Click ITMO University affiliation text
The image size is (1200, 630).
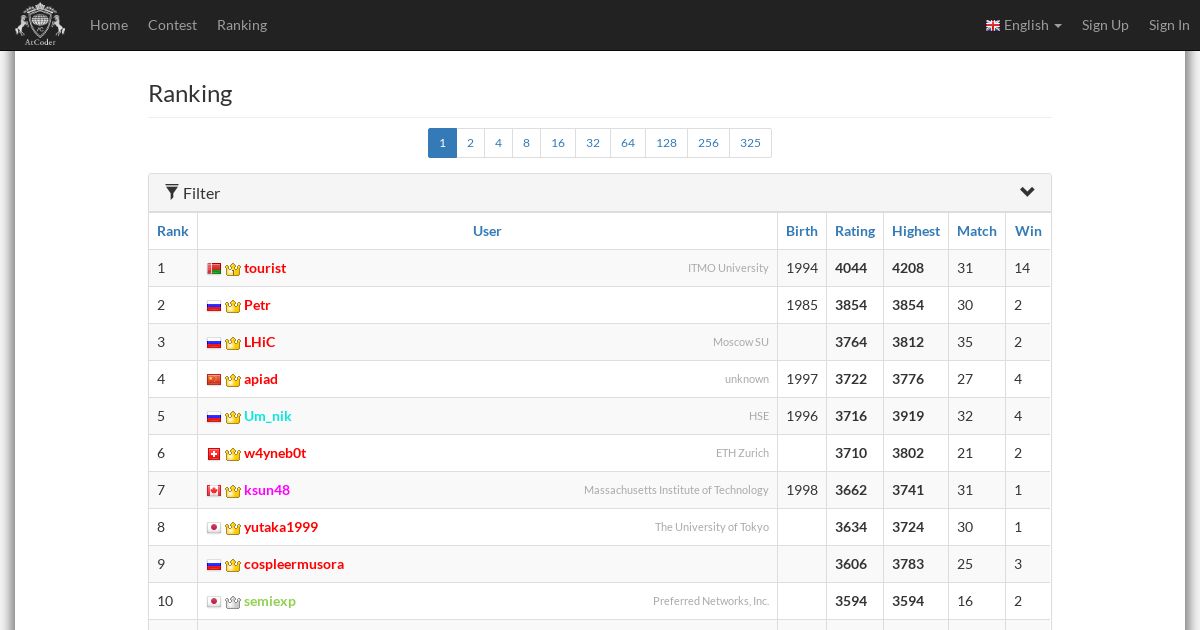[x=728, y=268]
